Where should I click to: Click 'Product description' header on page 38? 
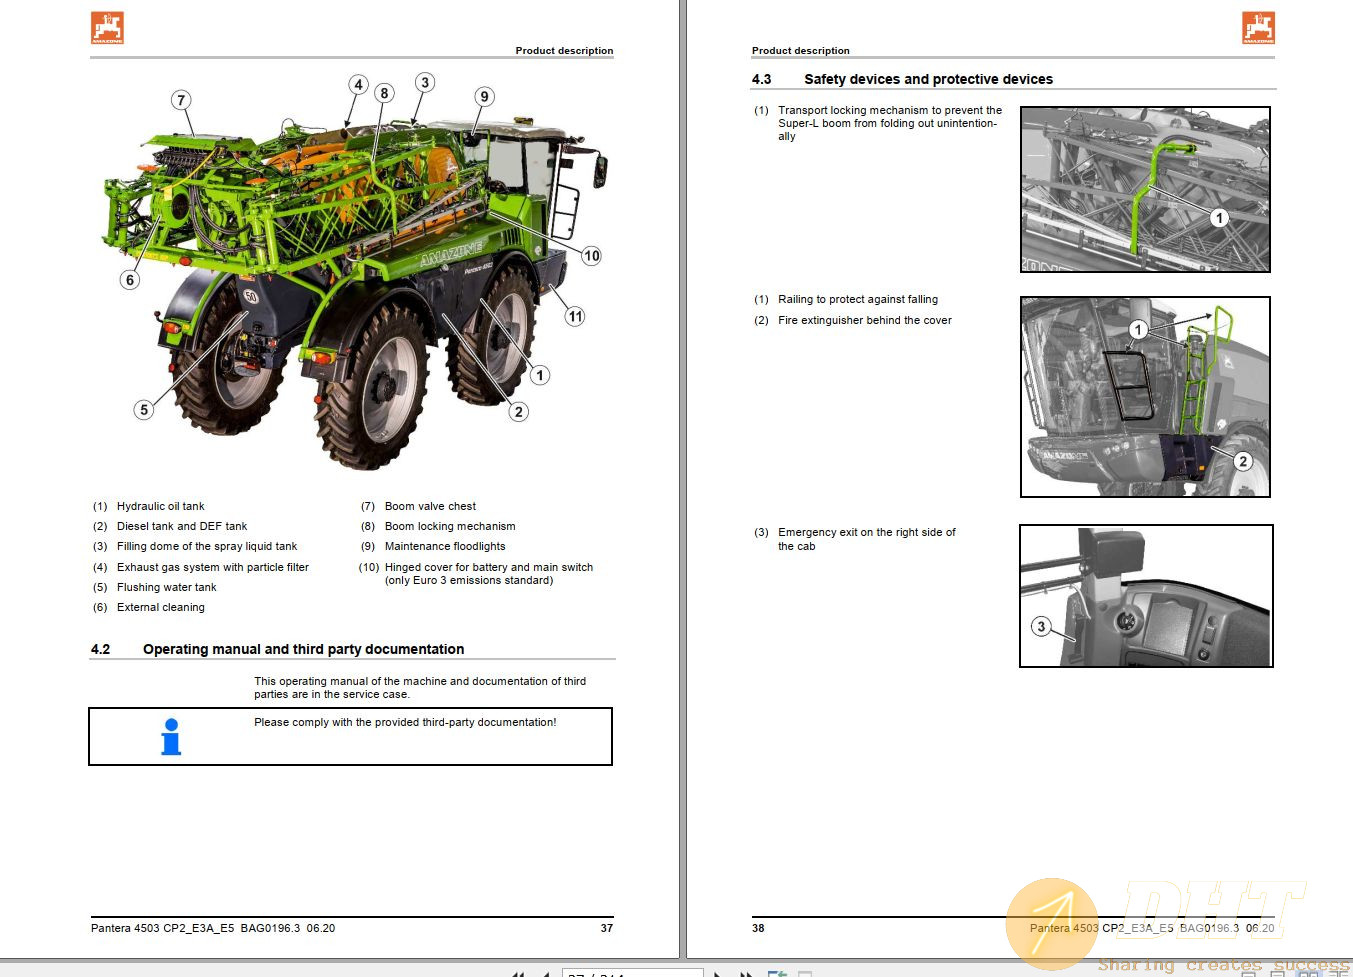tap(801, 50)
